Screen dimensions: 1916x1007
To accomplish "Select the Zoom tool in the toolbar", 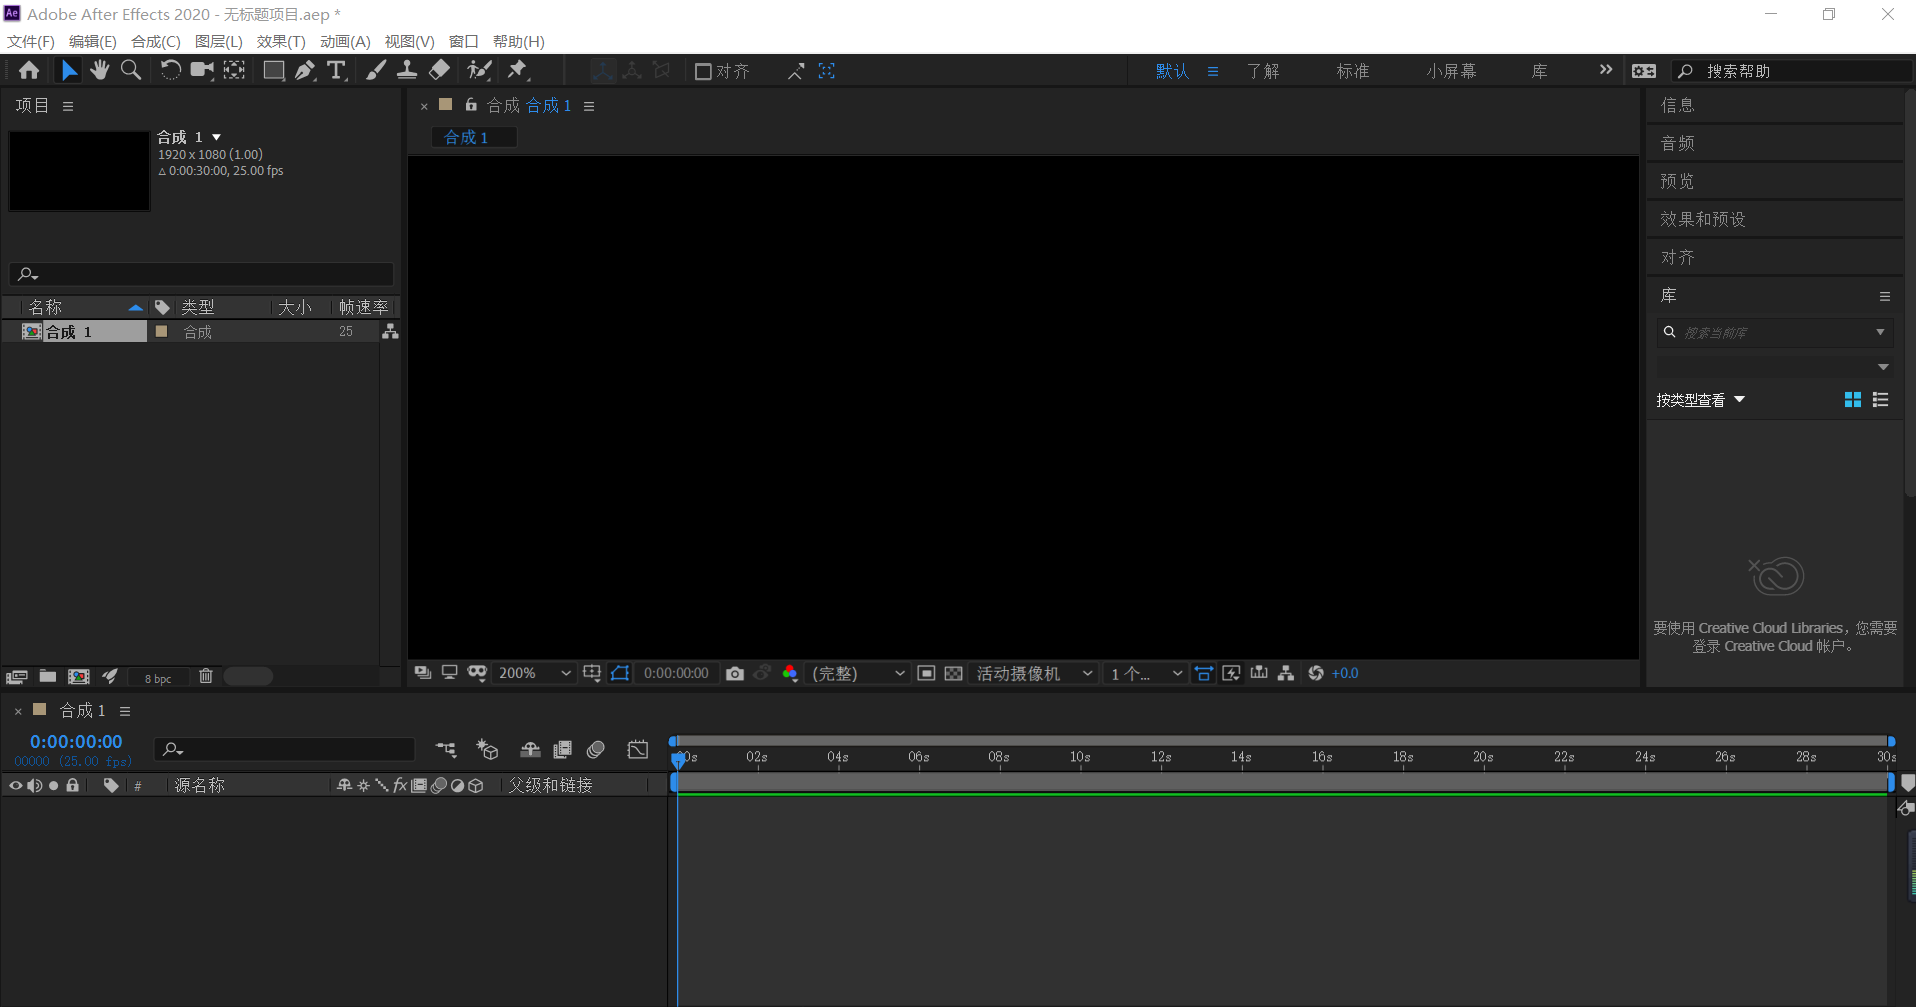I will 131,70.
